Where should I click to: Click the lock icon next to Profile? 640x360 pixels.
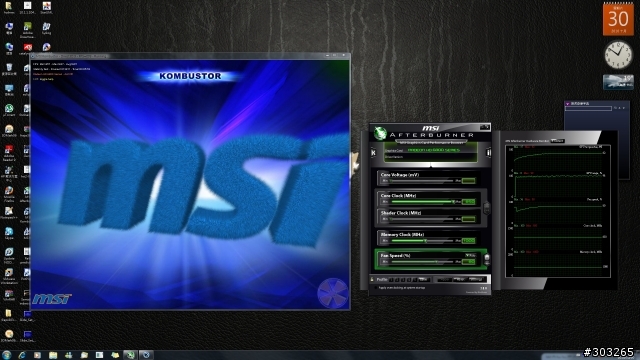click(x=372, y=280)
